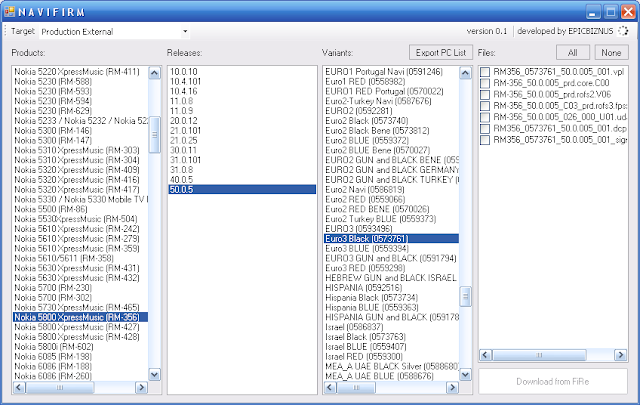Screen dimensions: 640x405
Task: Select Nokia 5230 (RM-588) product
Action: (53, 82)
